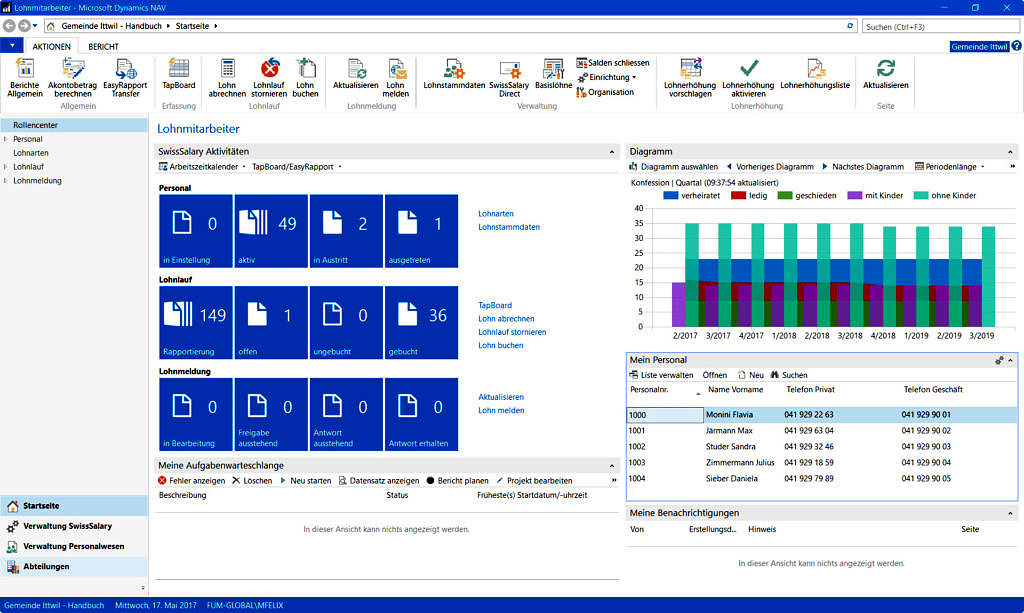Click Salden schliessen
Image resolution: width=1024 pixels, height=613 pixels.
pos(613,63)
